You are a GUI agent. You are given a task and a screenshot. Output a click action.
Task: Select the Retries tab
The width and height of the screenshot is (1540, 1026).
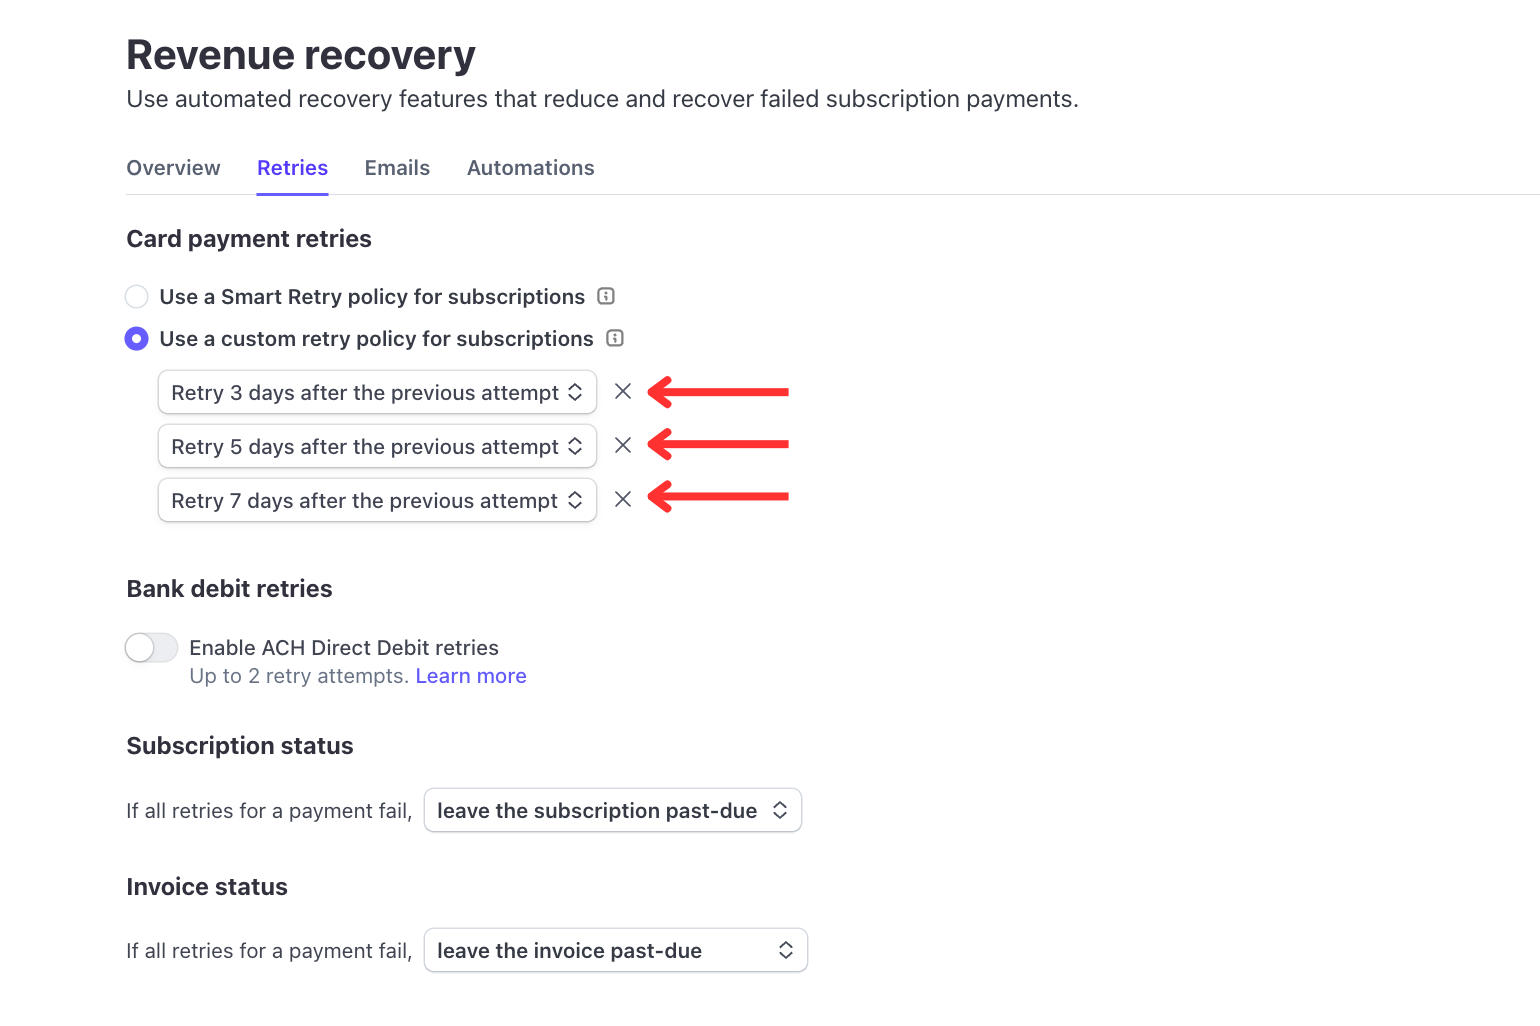292,168
